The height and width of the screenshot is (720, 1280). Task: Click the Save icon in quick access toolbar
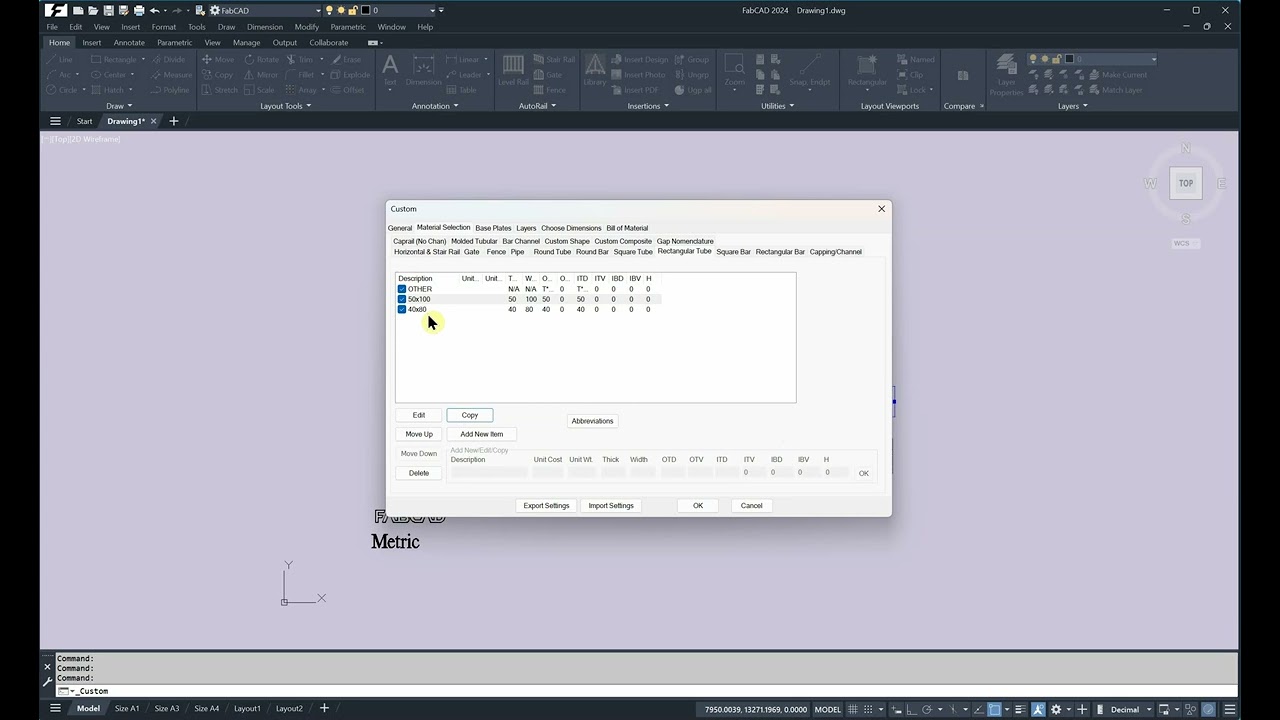[108, 10]
